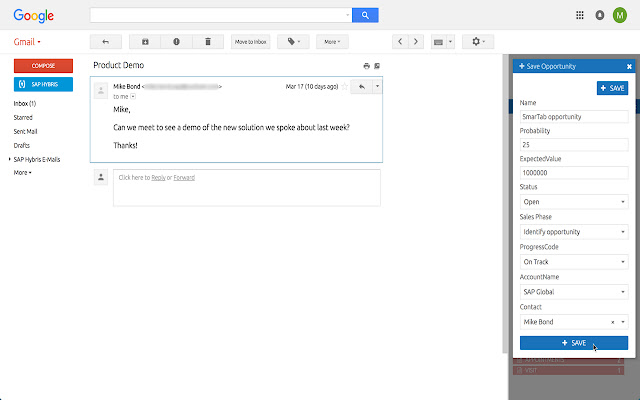Edit the ExpectedValue field 1000000
640x400 pixels.
tap(574, 173)
